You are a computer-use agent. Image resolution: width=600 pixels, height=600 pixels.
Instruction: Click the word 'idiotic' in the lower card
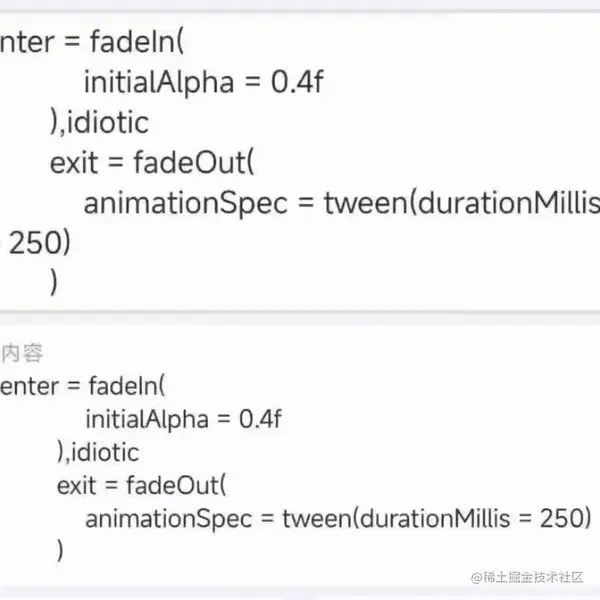coord(107,452)
